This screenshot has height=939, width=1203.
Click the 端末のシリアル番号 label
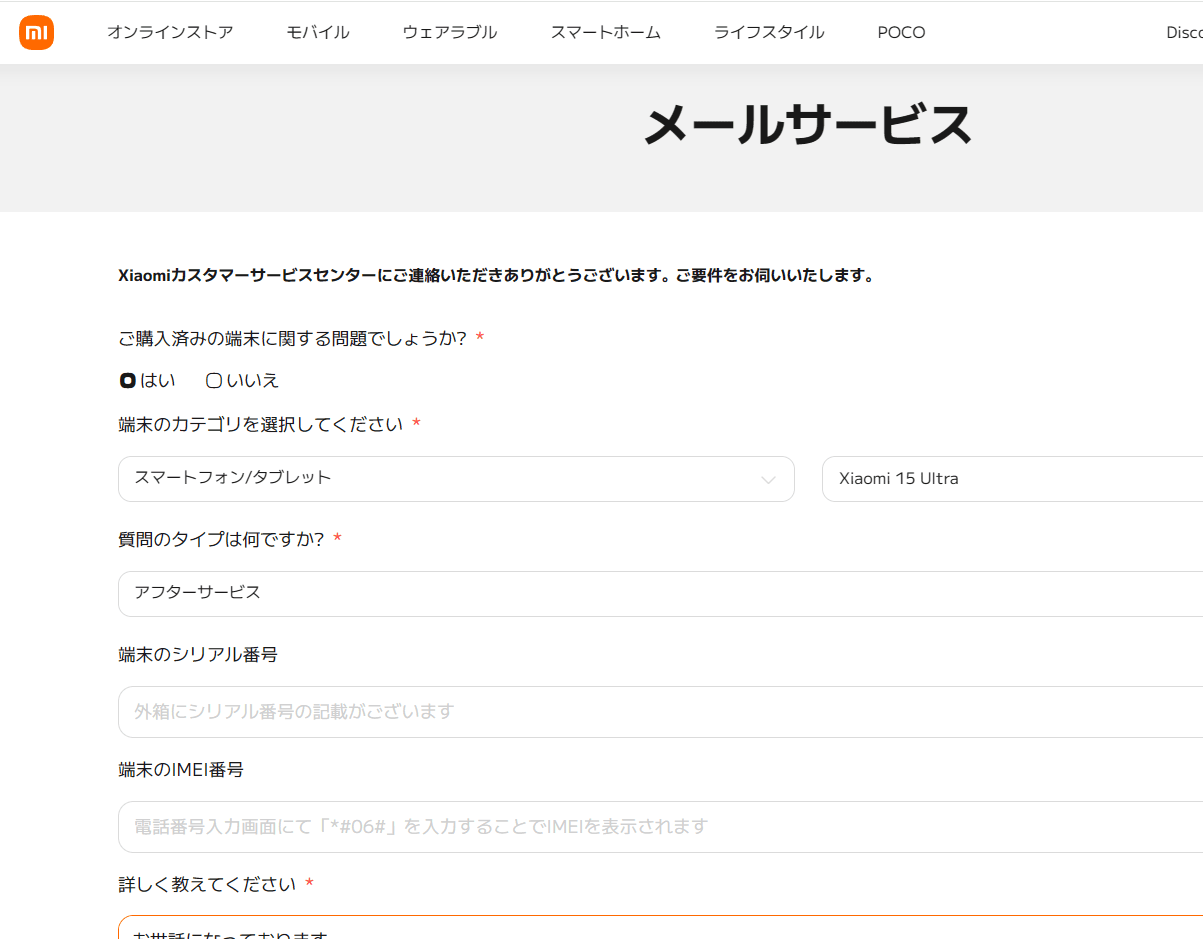tap(198, 655)
